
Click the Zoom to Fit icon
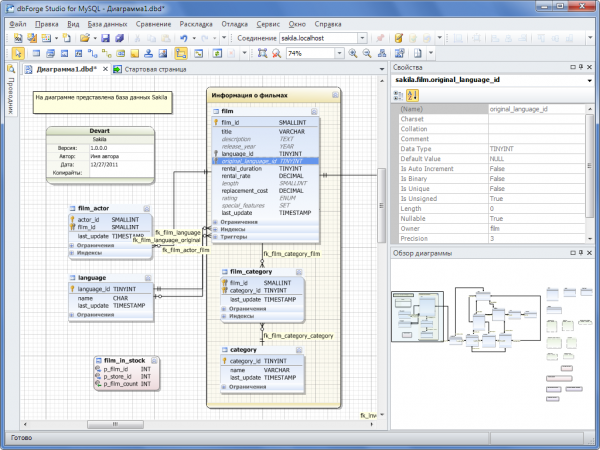coord(262,53)
